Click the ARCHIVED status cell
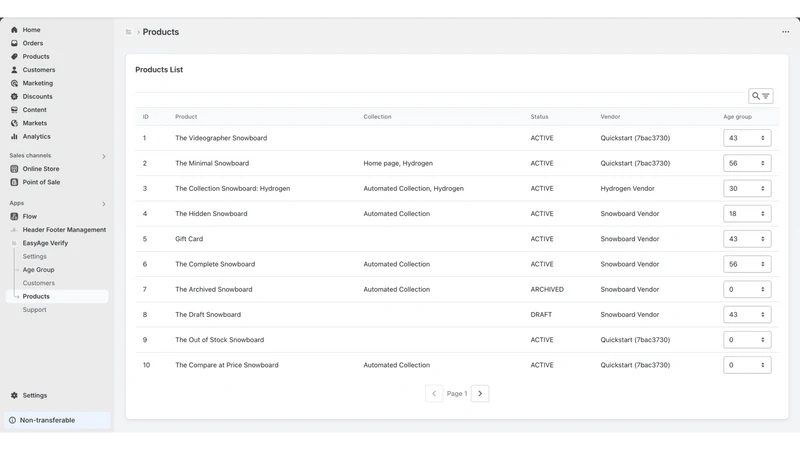This screenshot has width=800, height=450. click(x=547, y=289)
